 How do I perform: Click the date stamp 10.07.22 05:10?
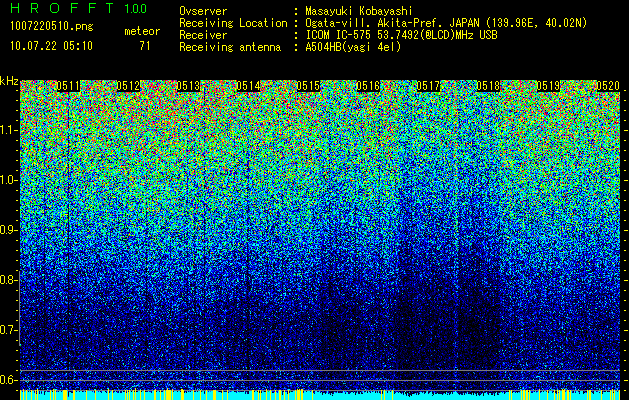point(51,46)
